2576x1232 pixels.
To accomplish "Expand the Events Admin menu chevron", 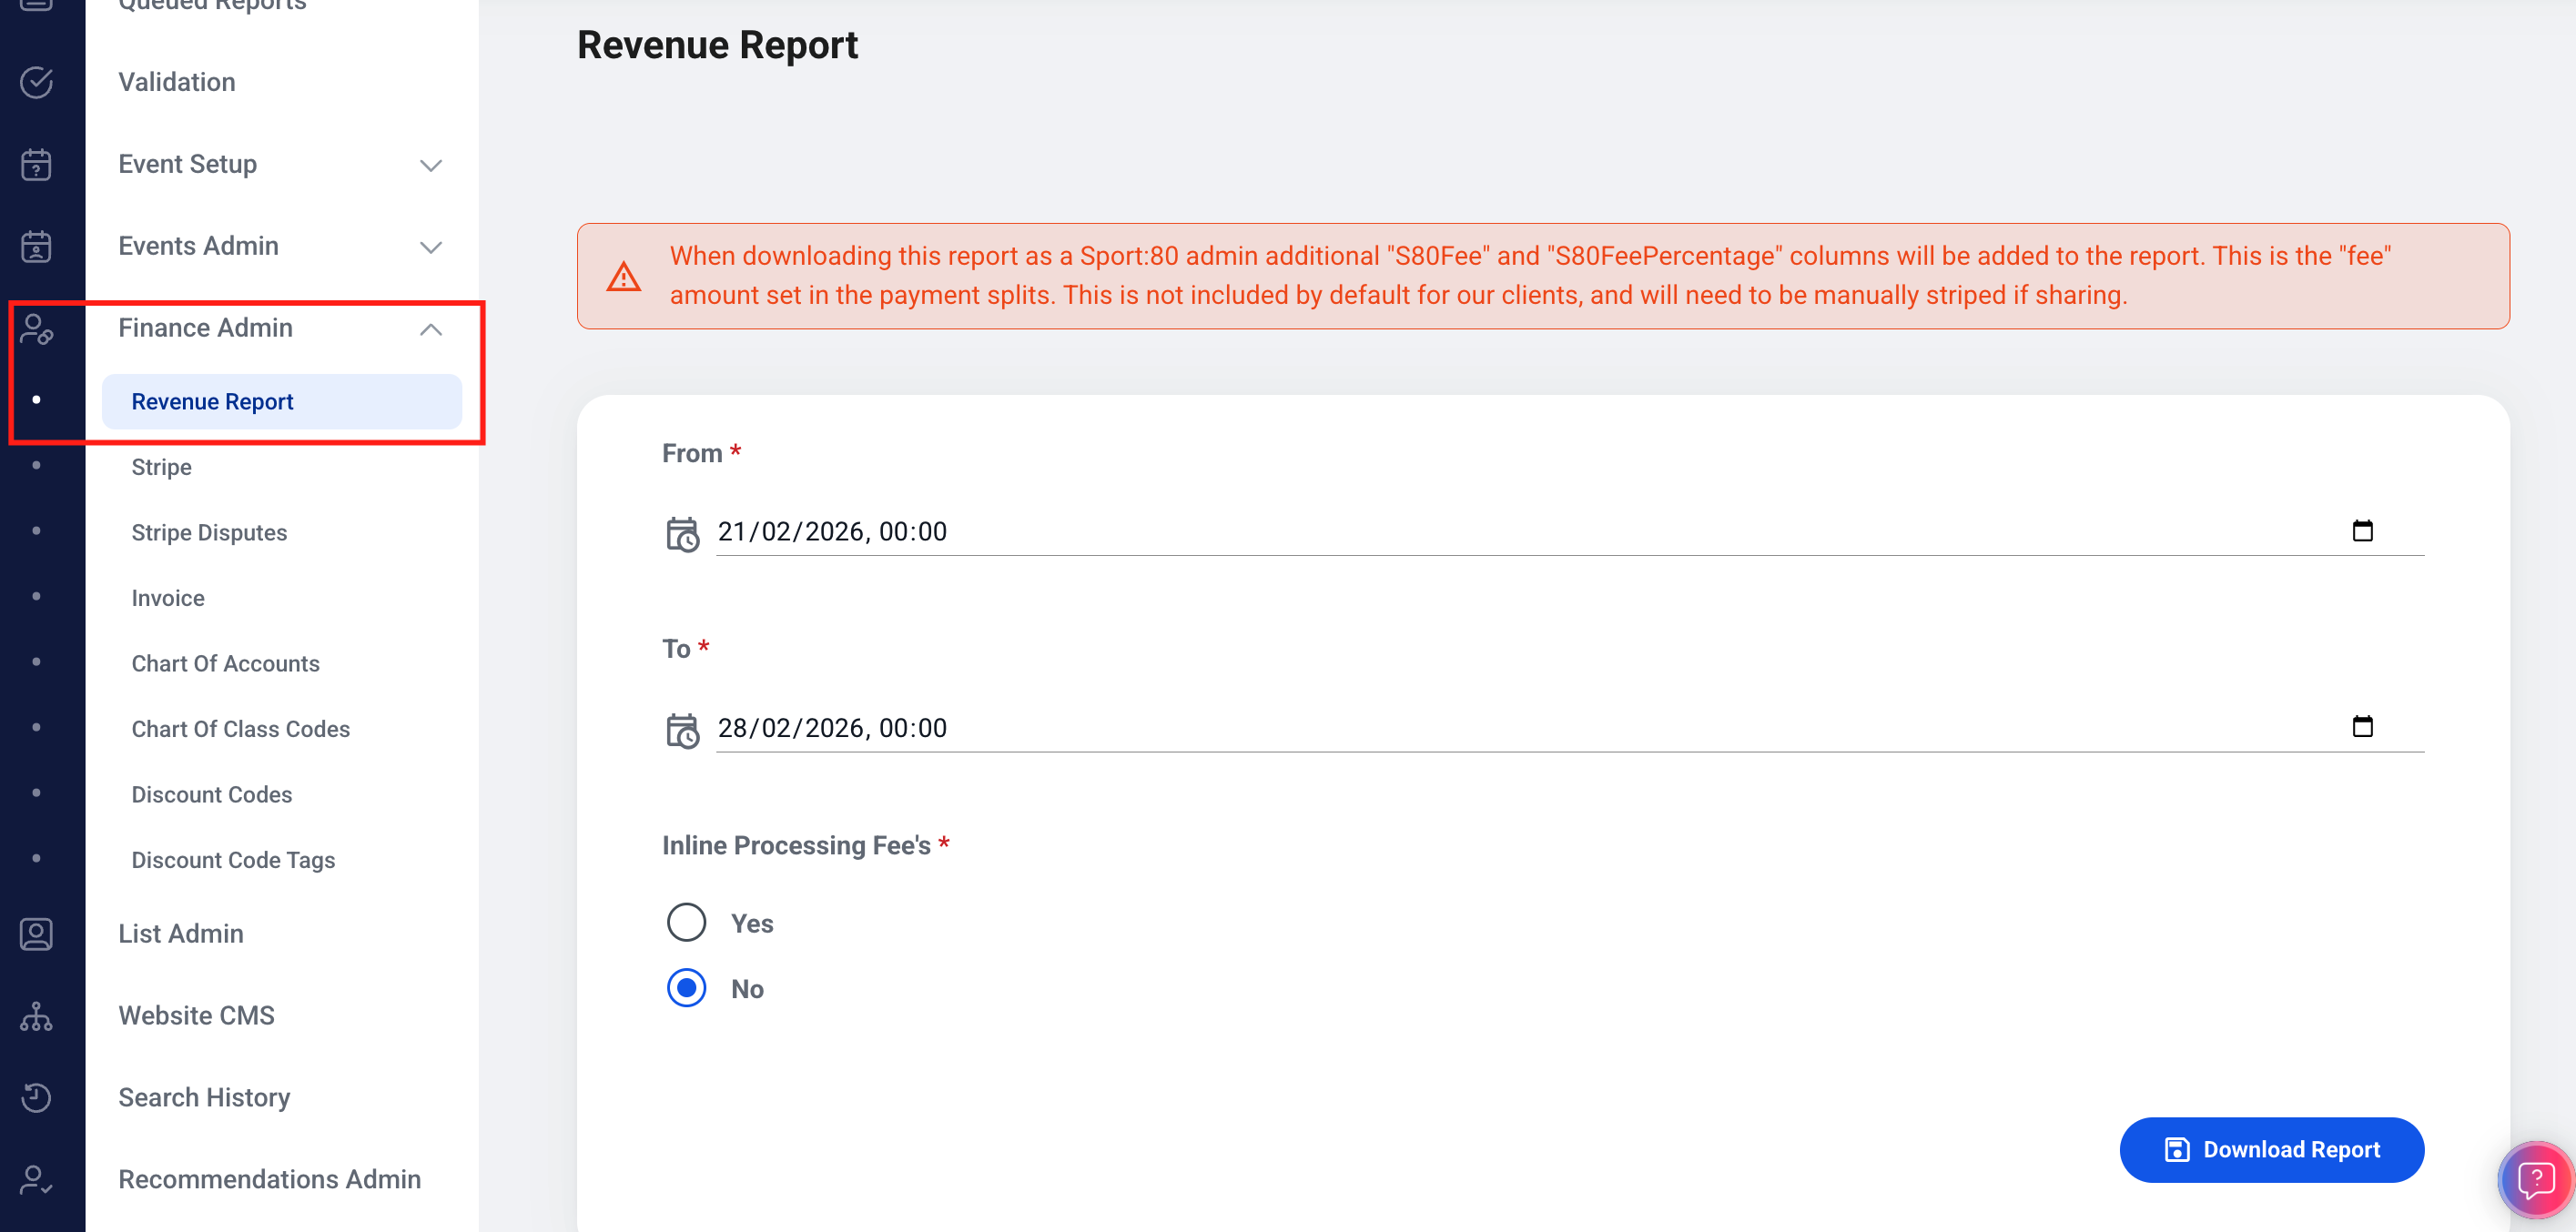I will tap(430, 247).
